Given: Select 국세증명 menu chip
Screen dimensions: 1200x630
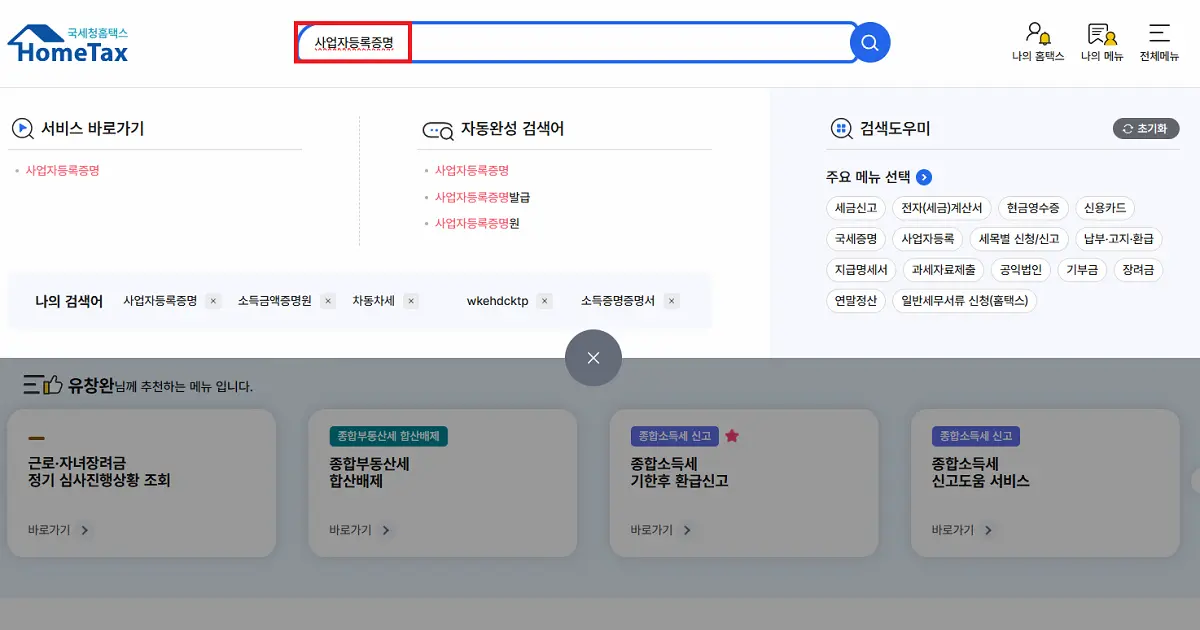Looking at the screenshot, I should [x=856, y=239].
